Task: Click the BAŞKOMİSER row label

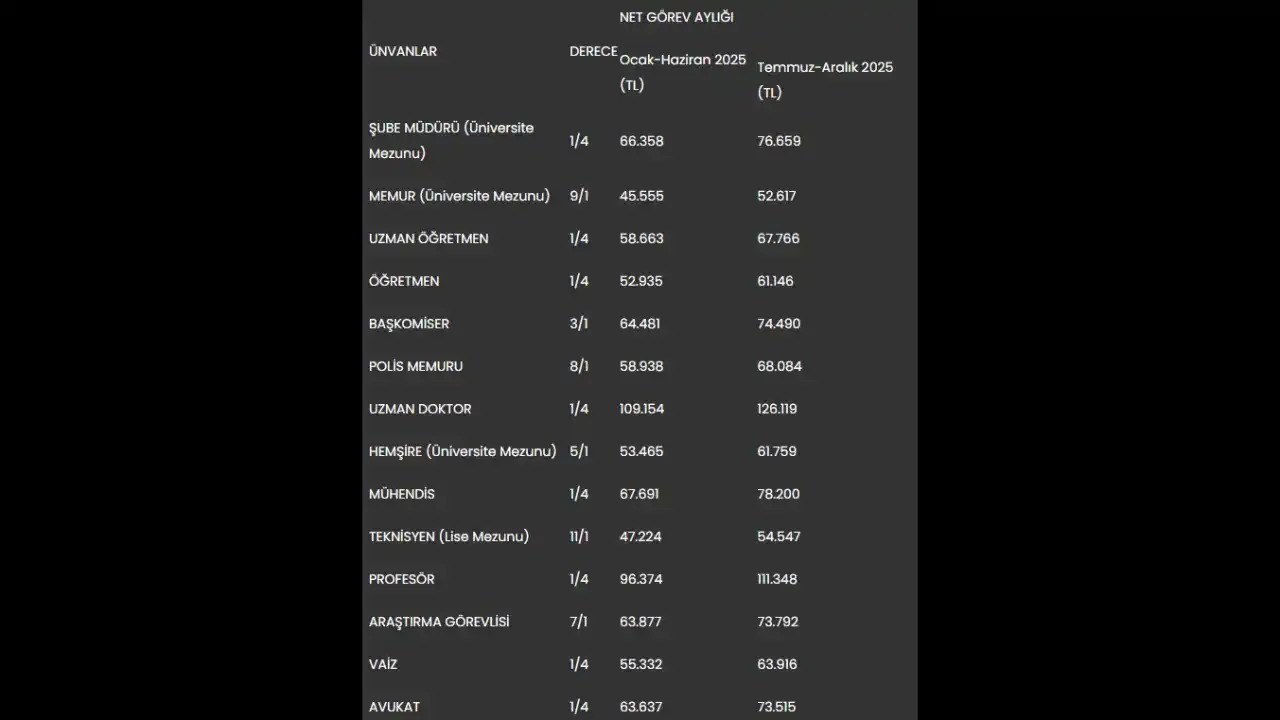Action: click(409, 324)
